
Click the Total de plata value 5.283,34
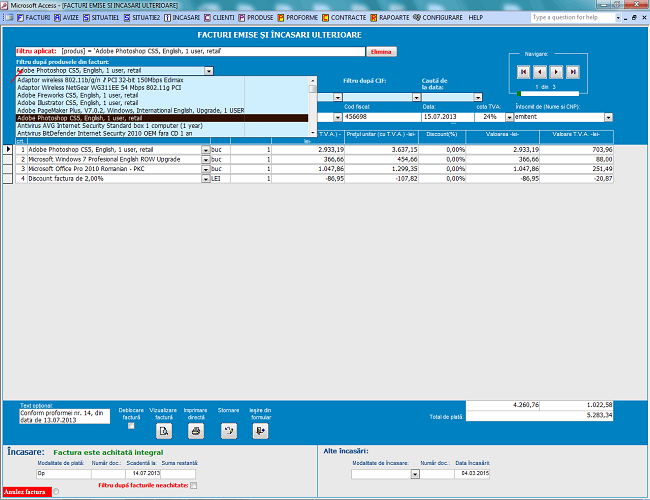(x=540, y=415)
